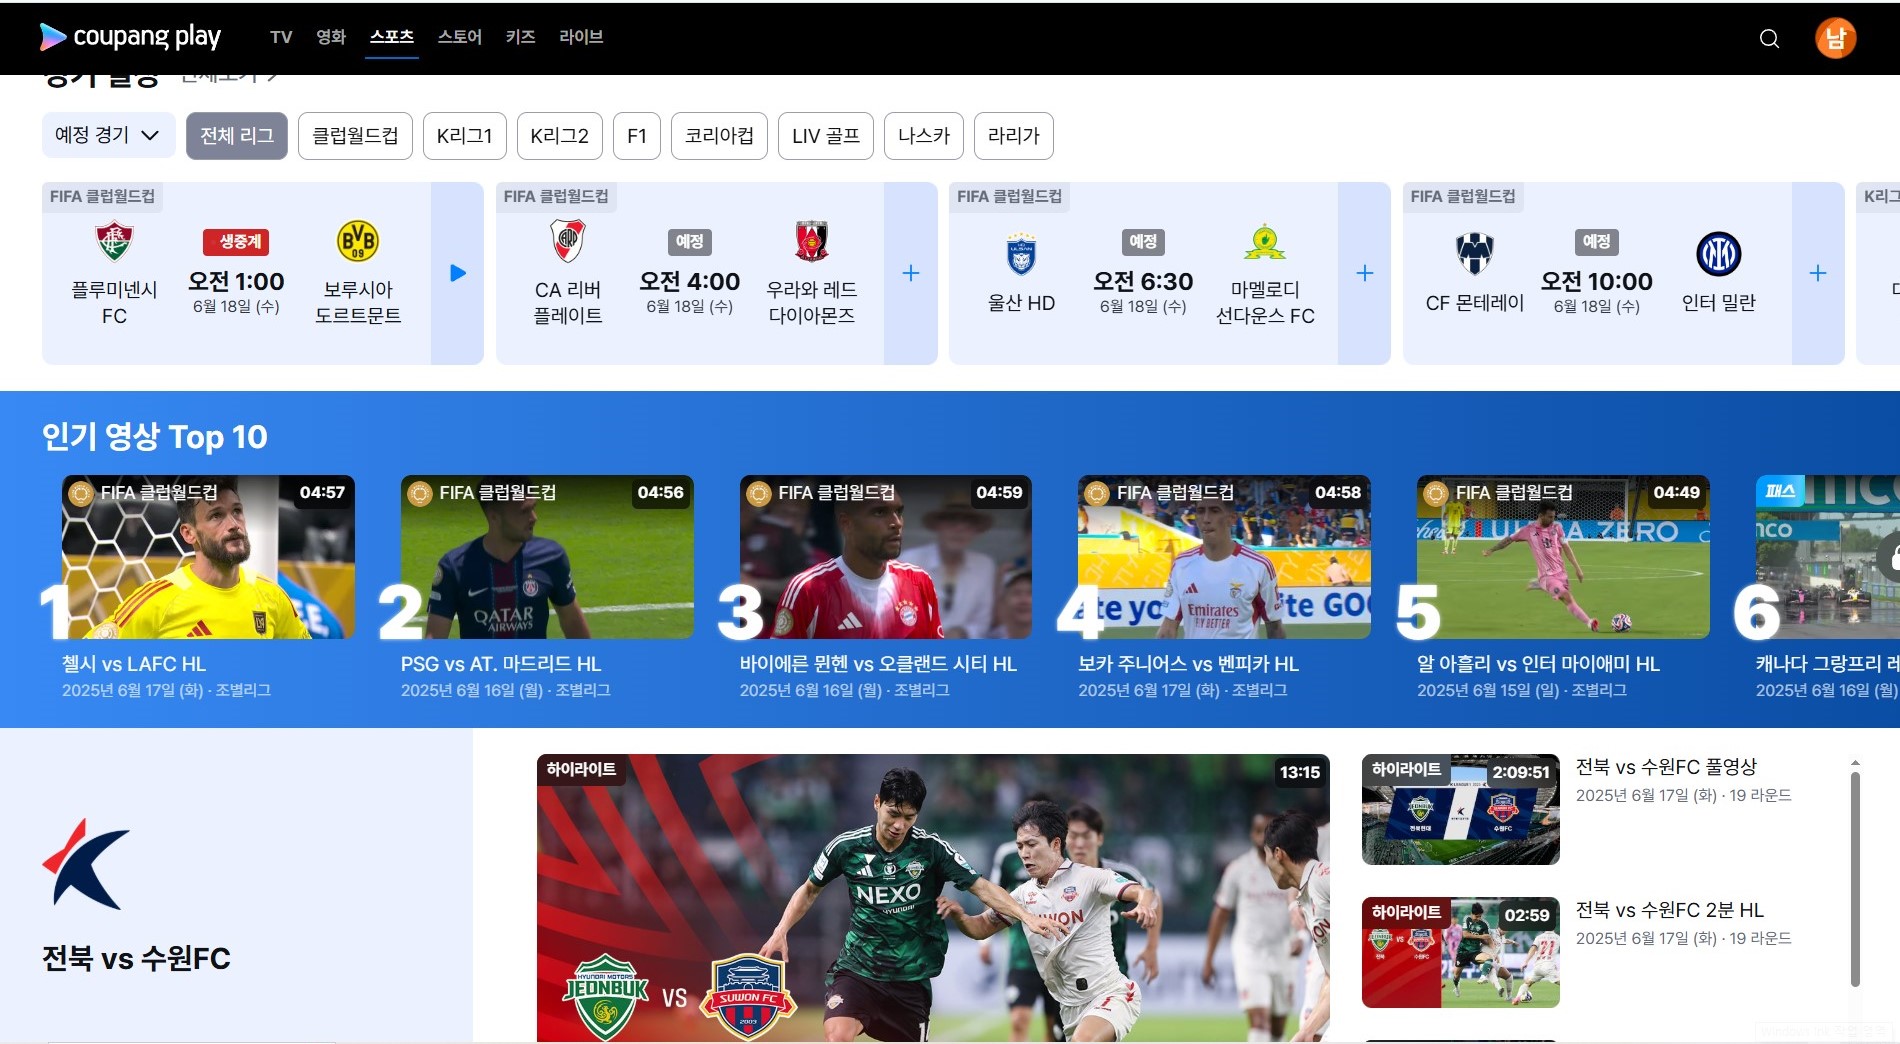Screen dimensions: 1900x1044
Task: Click the Fluminense FC crest
Action: pos(114,241)
